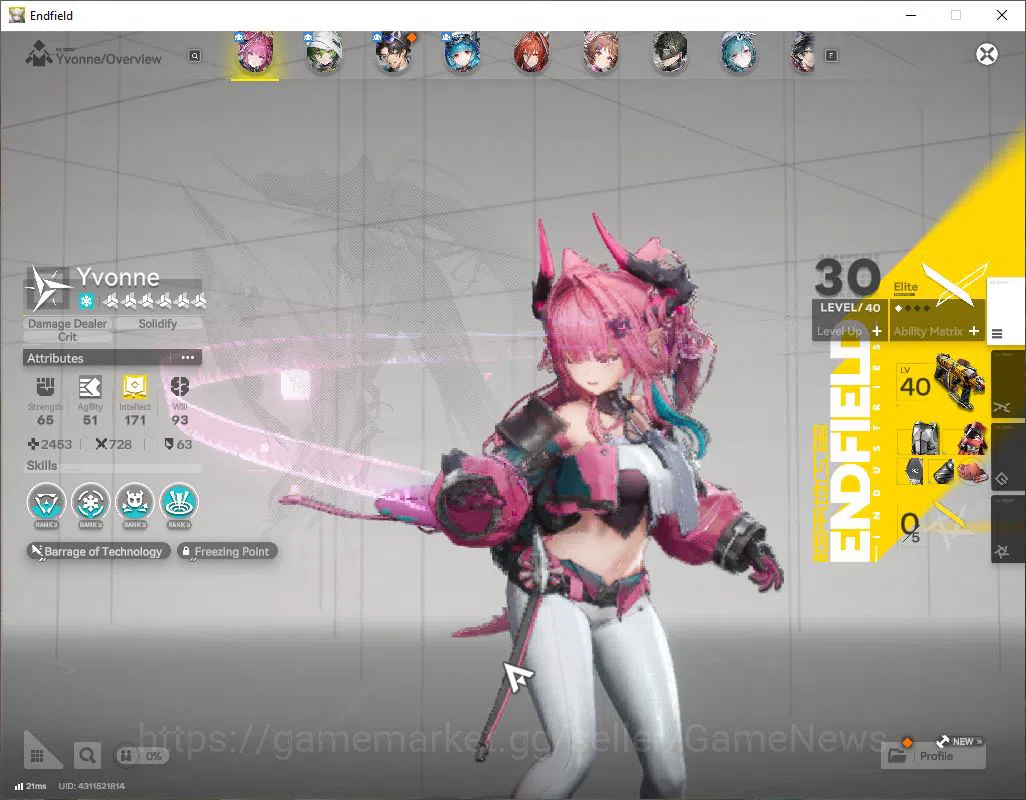This screenshot has height=800, width=1026.
Task: Click the Will brain attribute icon
Action: point(179,387)
